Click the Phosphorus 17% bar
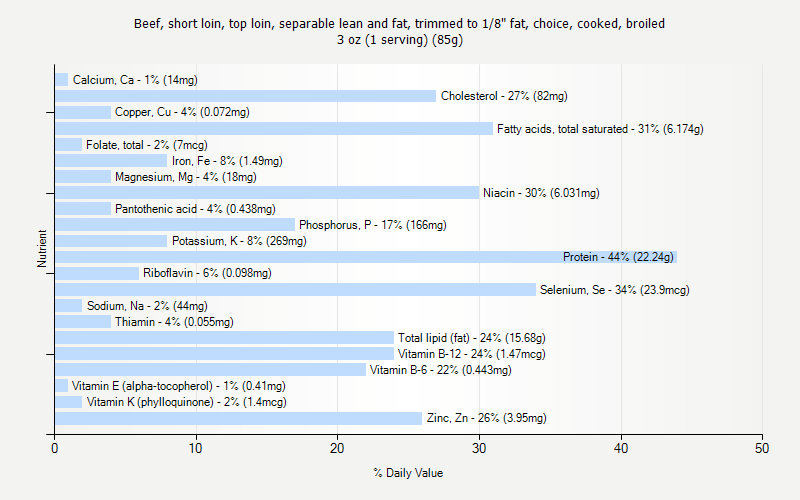 175,225
